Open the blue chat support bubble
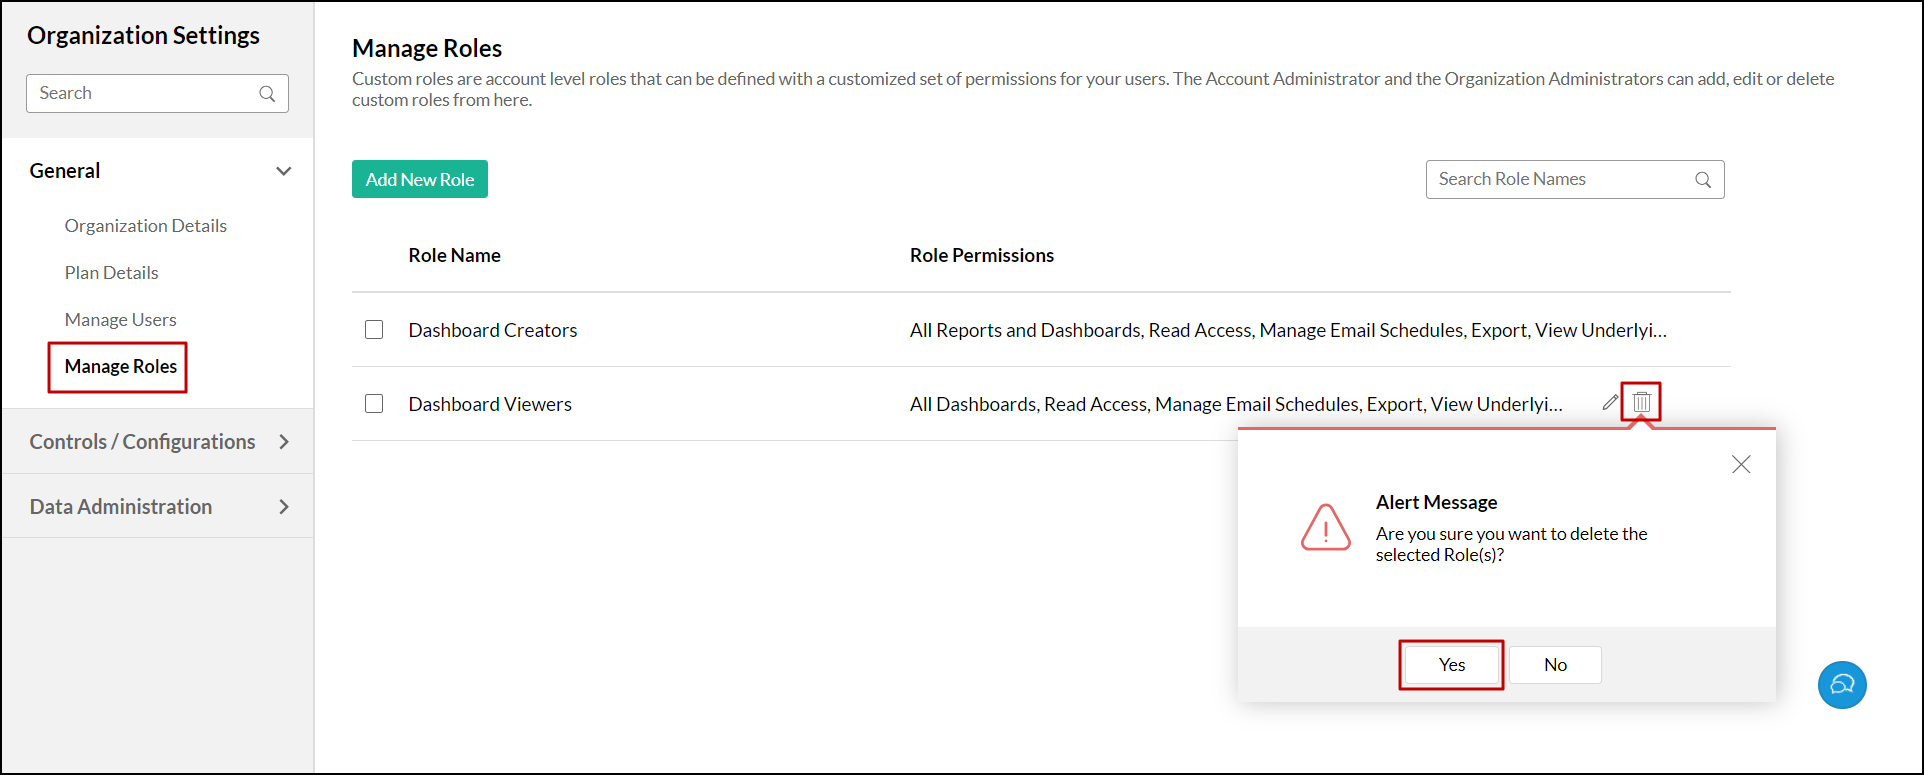This screenshot has height=775, width=1924. click(1842, 685)
